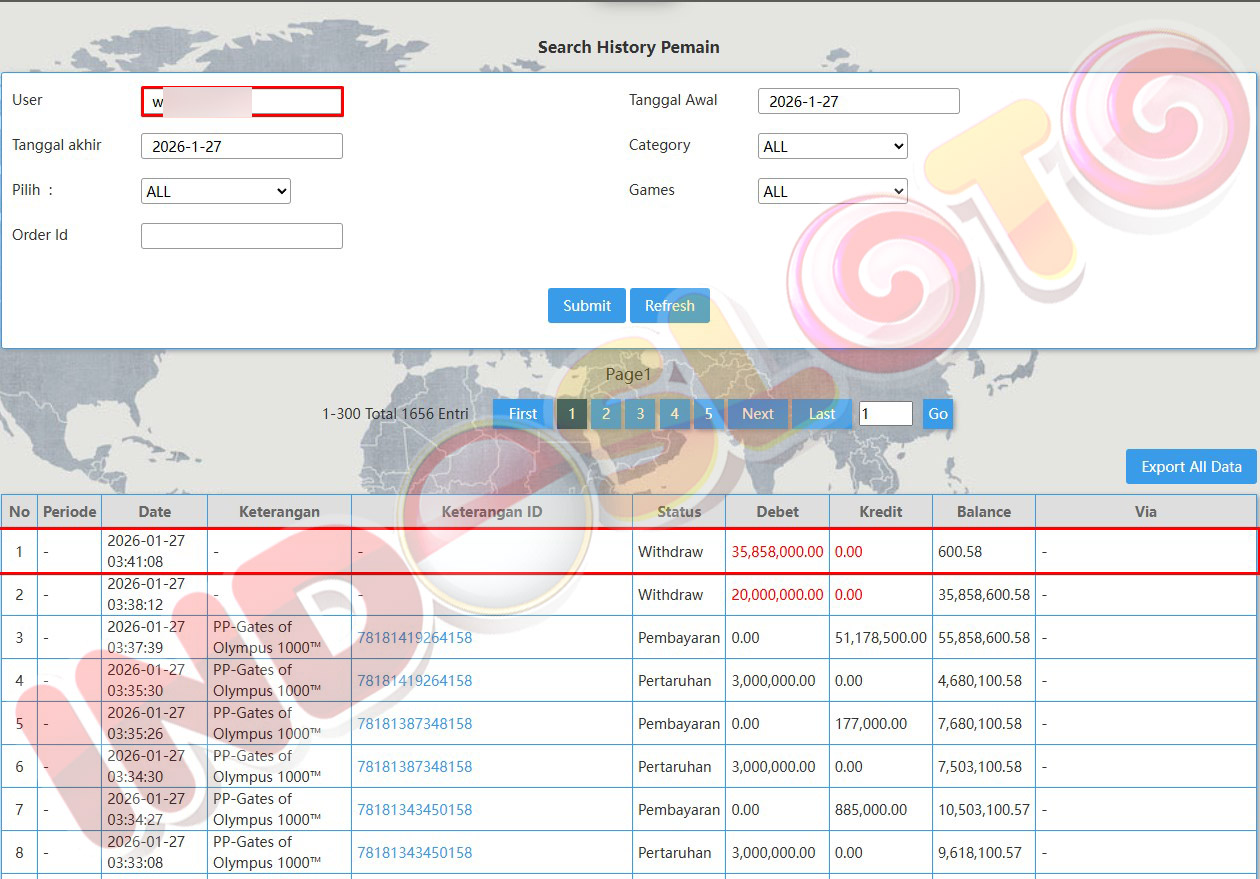This screenshot has height=879, width=1260.
Task: Expand the Category dropdown
Action: tap(832, 146)
